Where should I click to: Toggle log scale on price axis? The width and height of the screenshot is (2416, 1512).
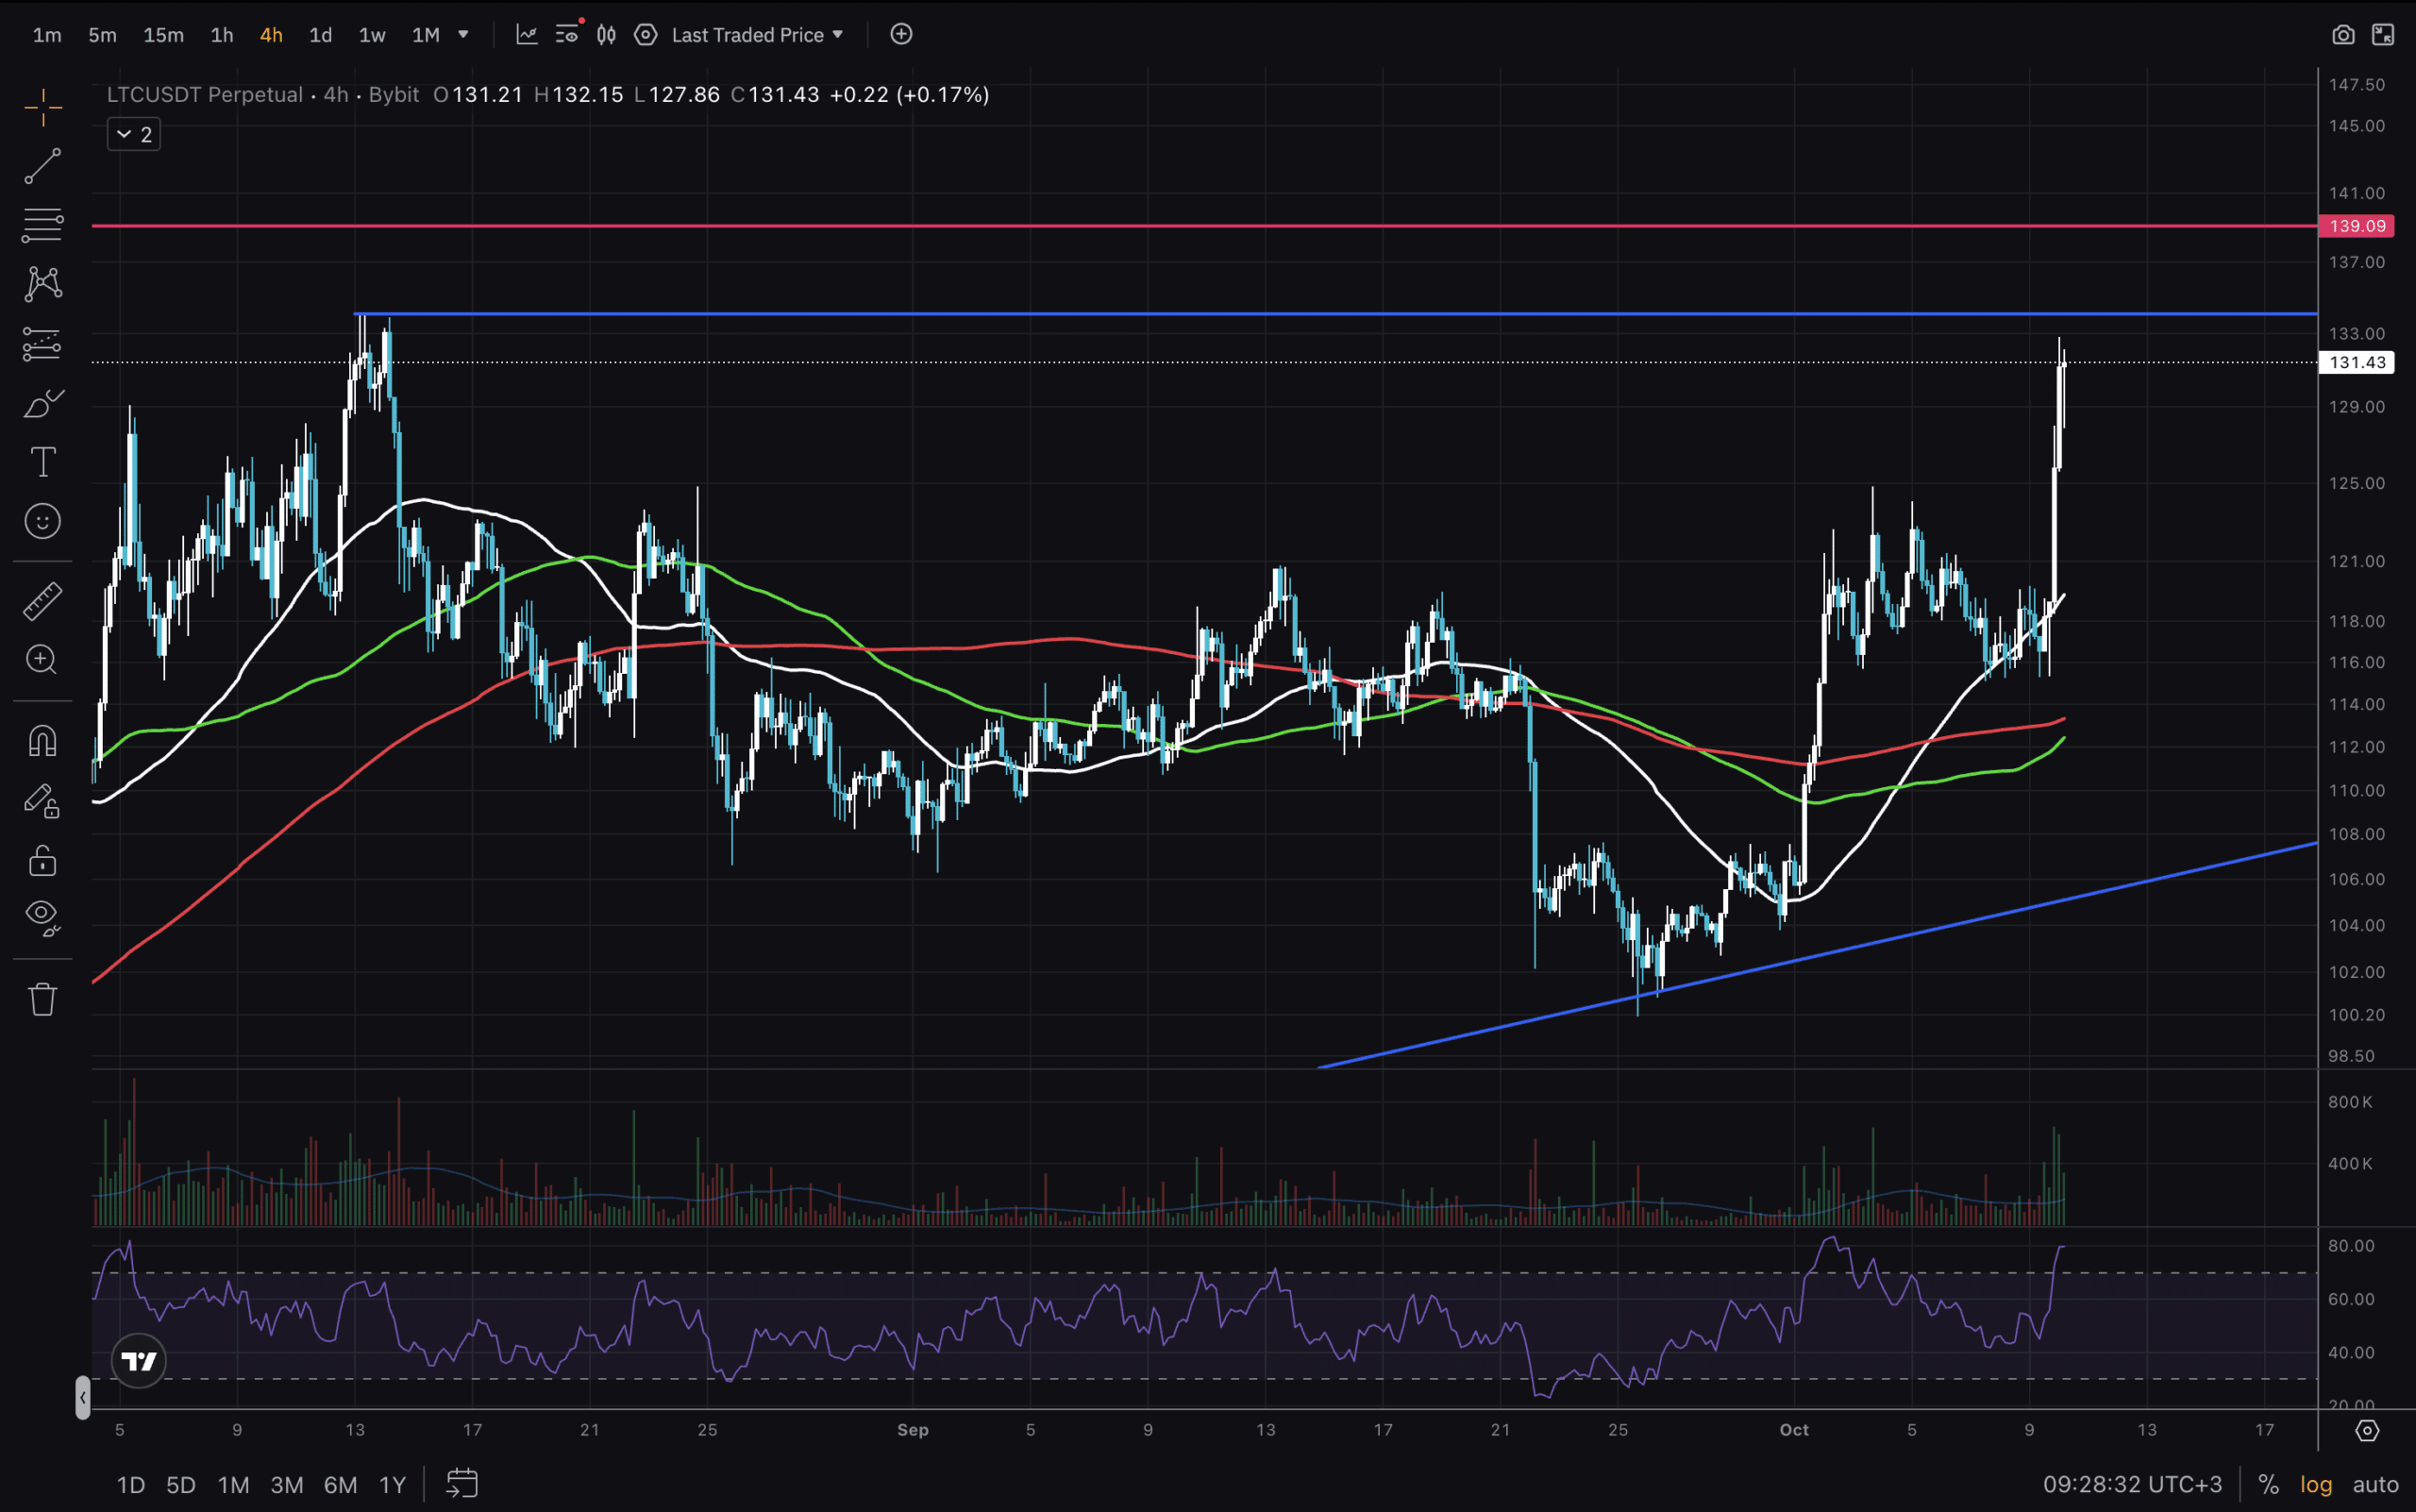coord(2316,1485)
